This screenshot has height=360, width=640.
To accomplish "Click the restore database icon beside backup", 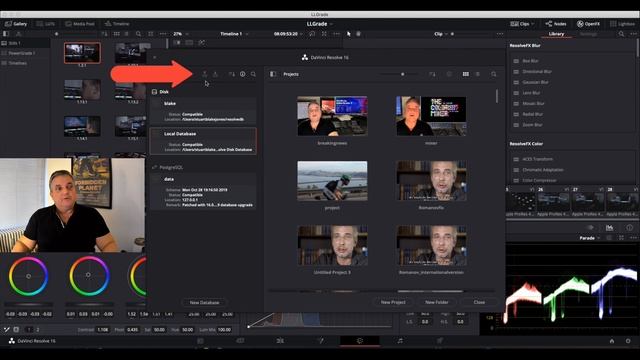I will coord(215,74).
